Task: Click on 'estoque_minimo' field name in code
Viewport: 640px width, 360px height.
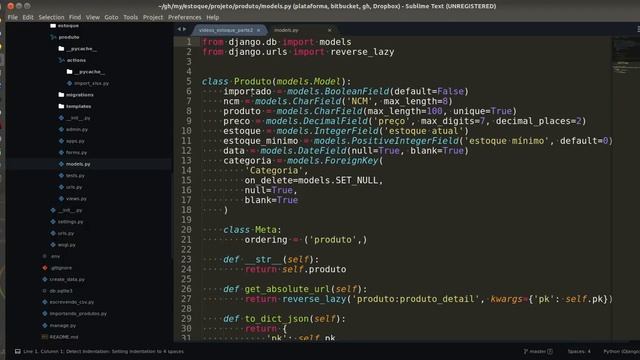Action: [260, 141]
